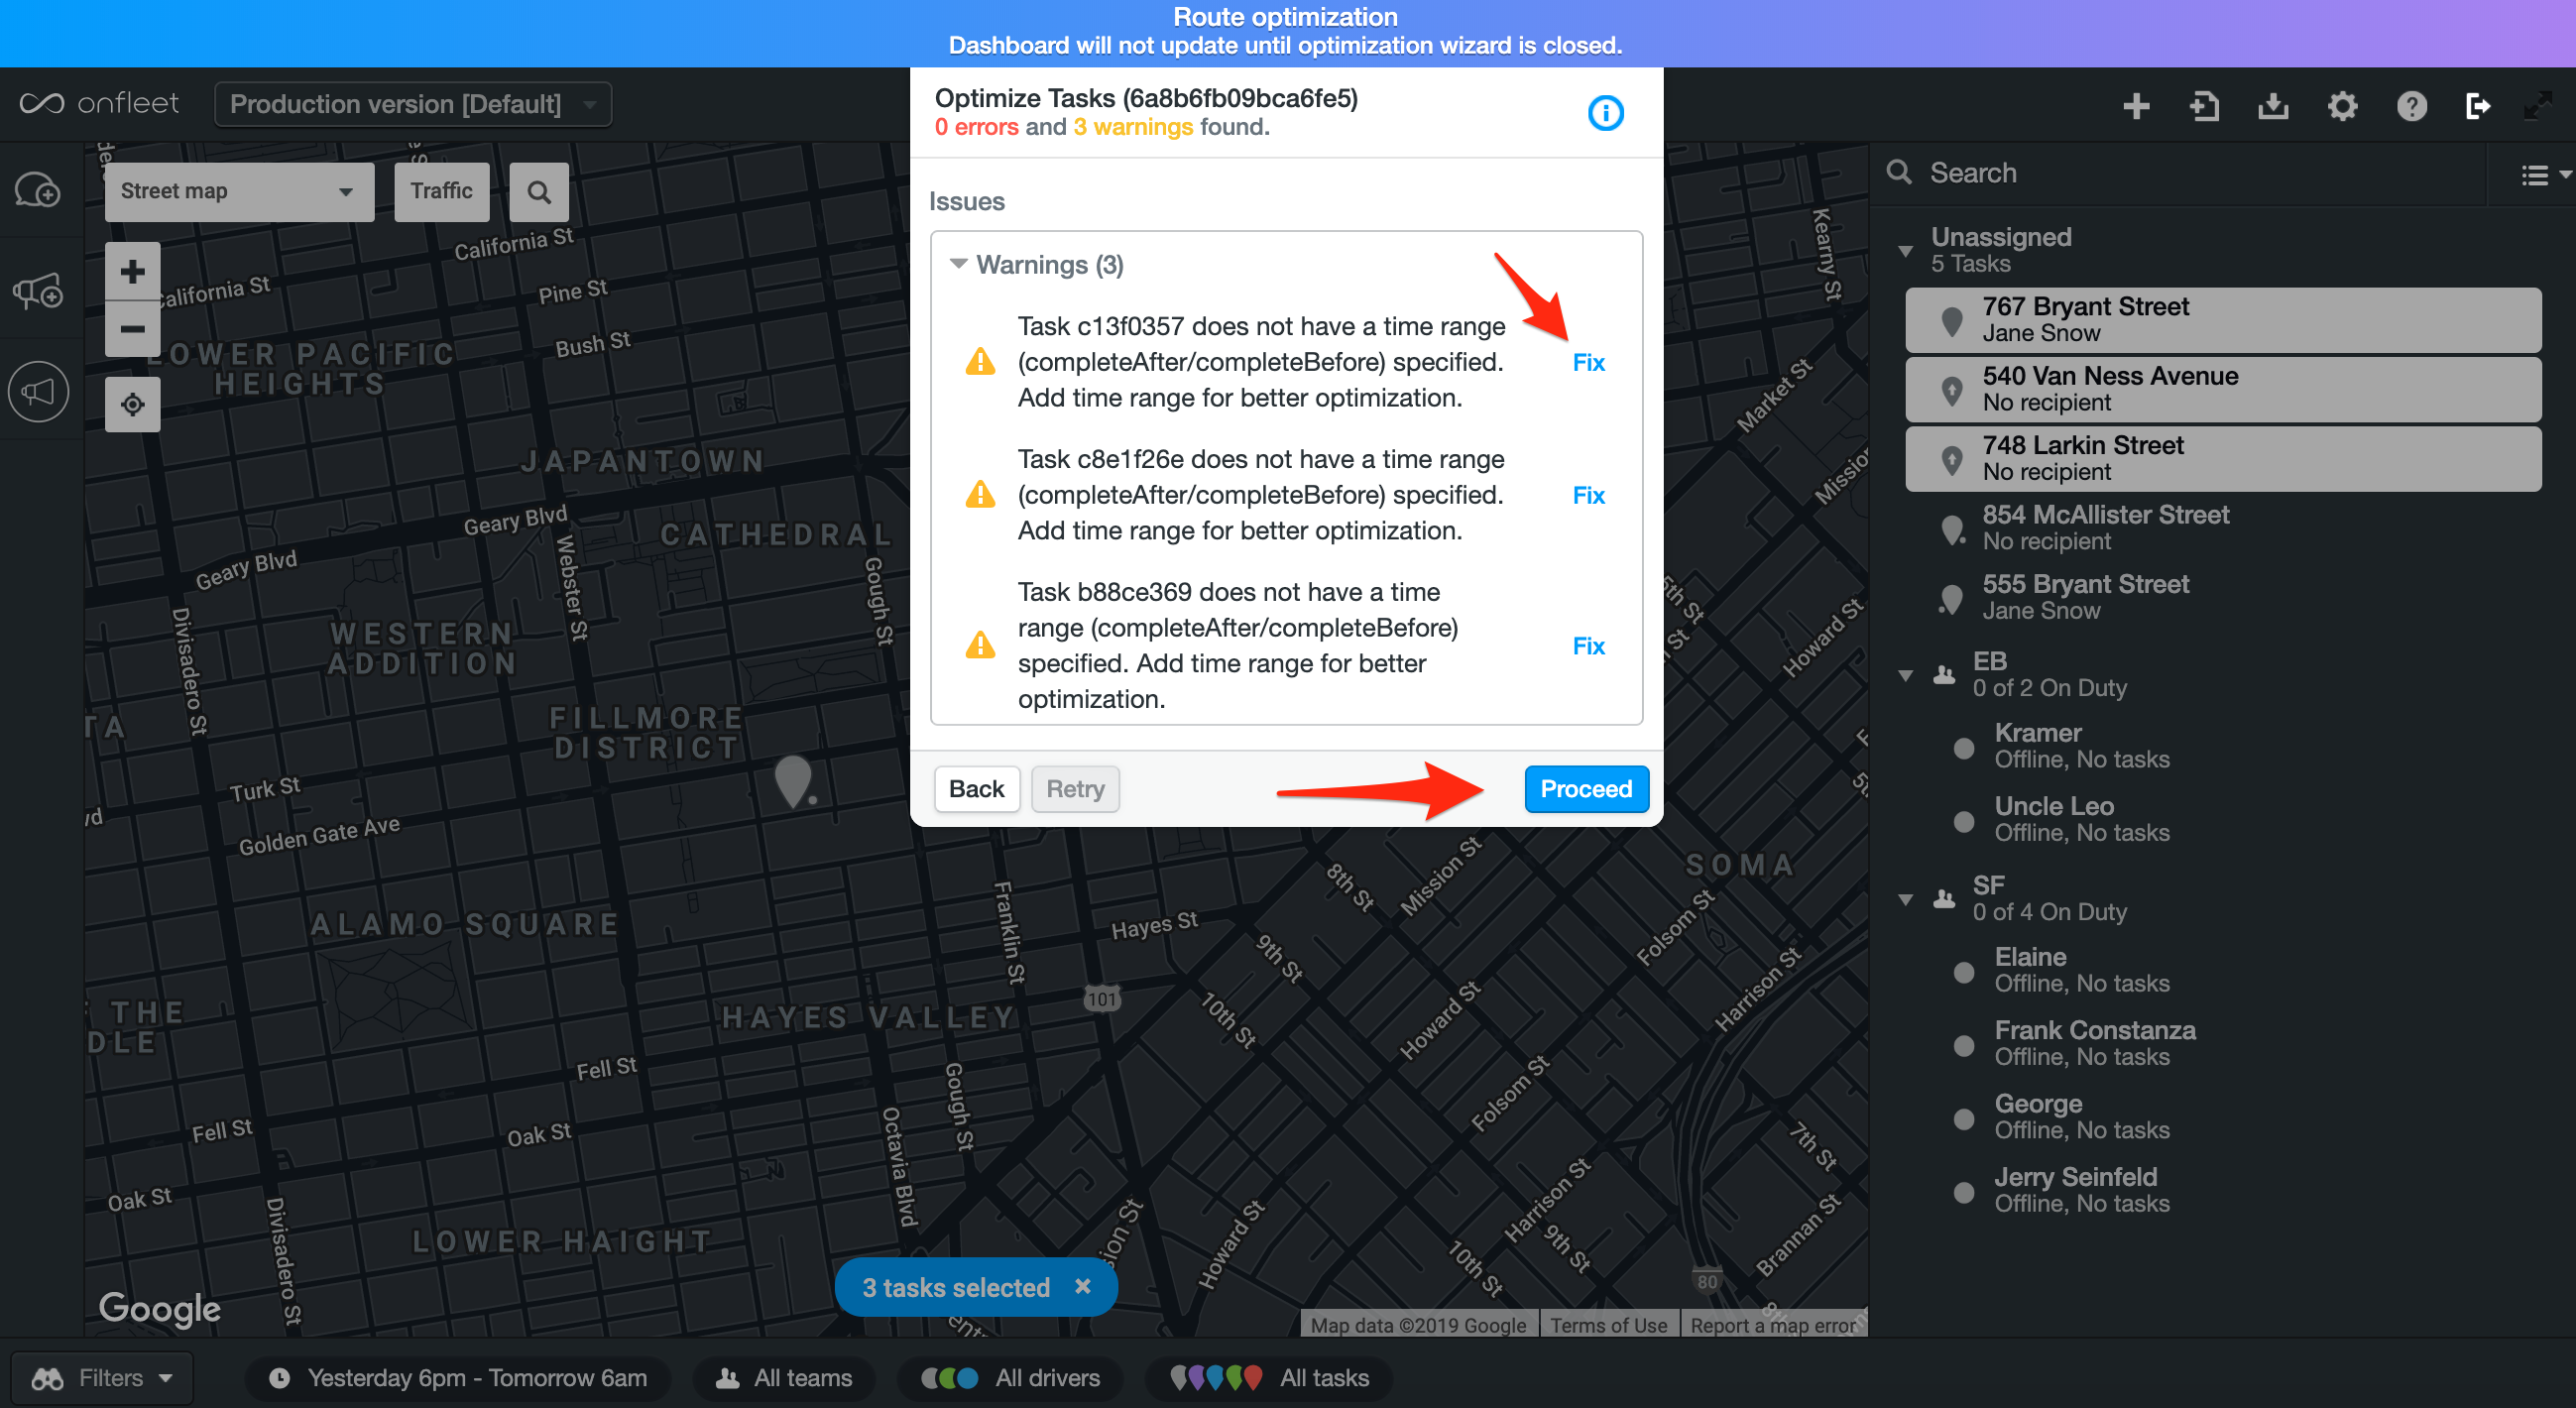This screenshot has width=2576, height=1408.
Task: Click Fix for task c13f0357 warning
Action: (1588, 362)
